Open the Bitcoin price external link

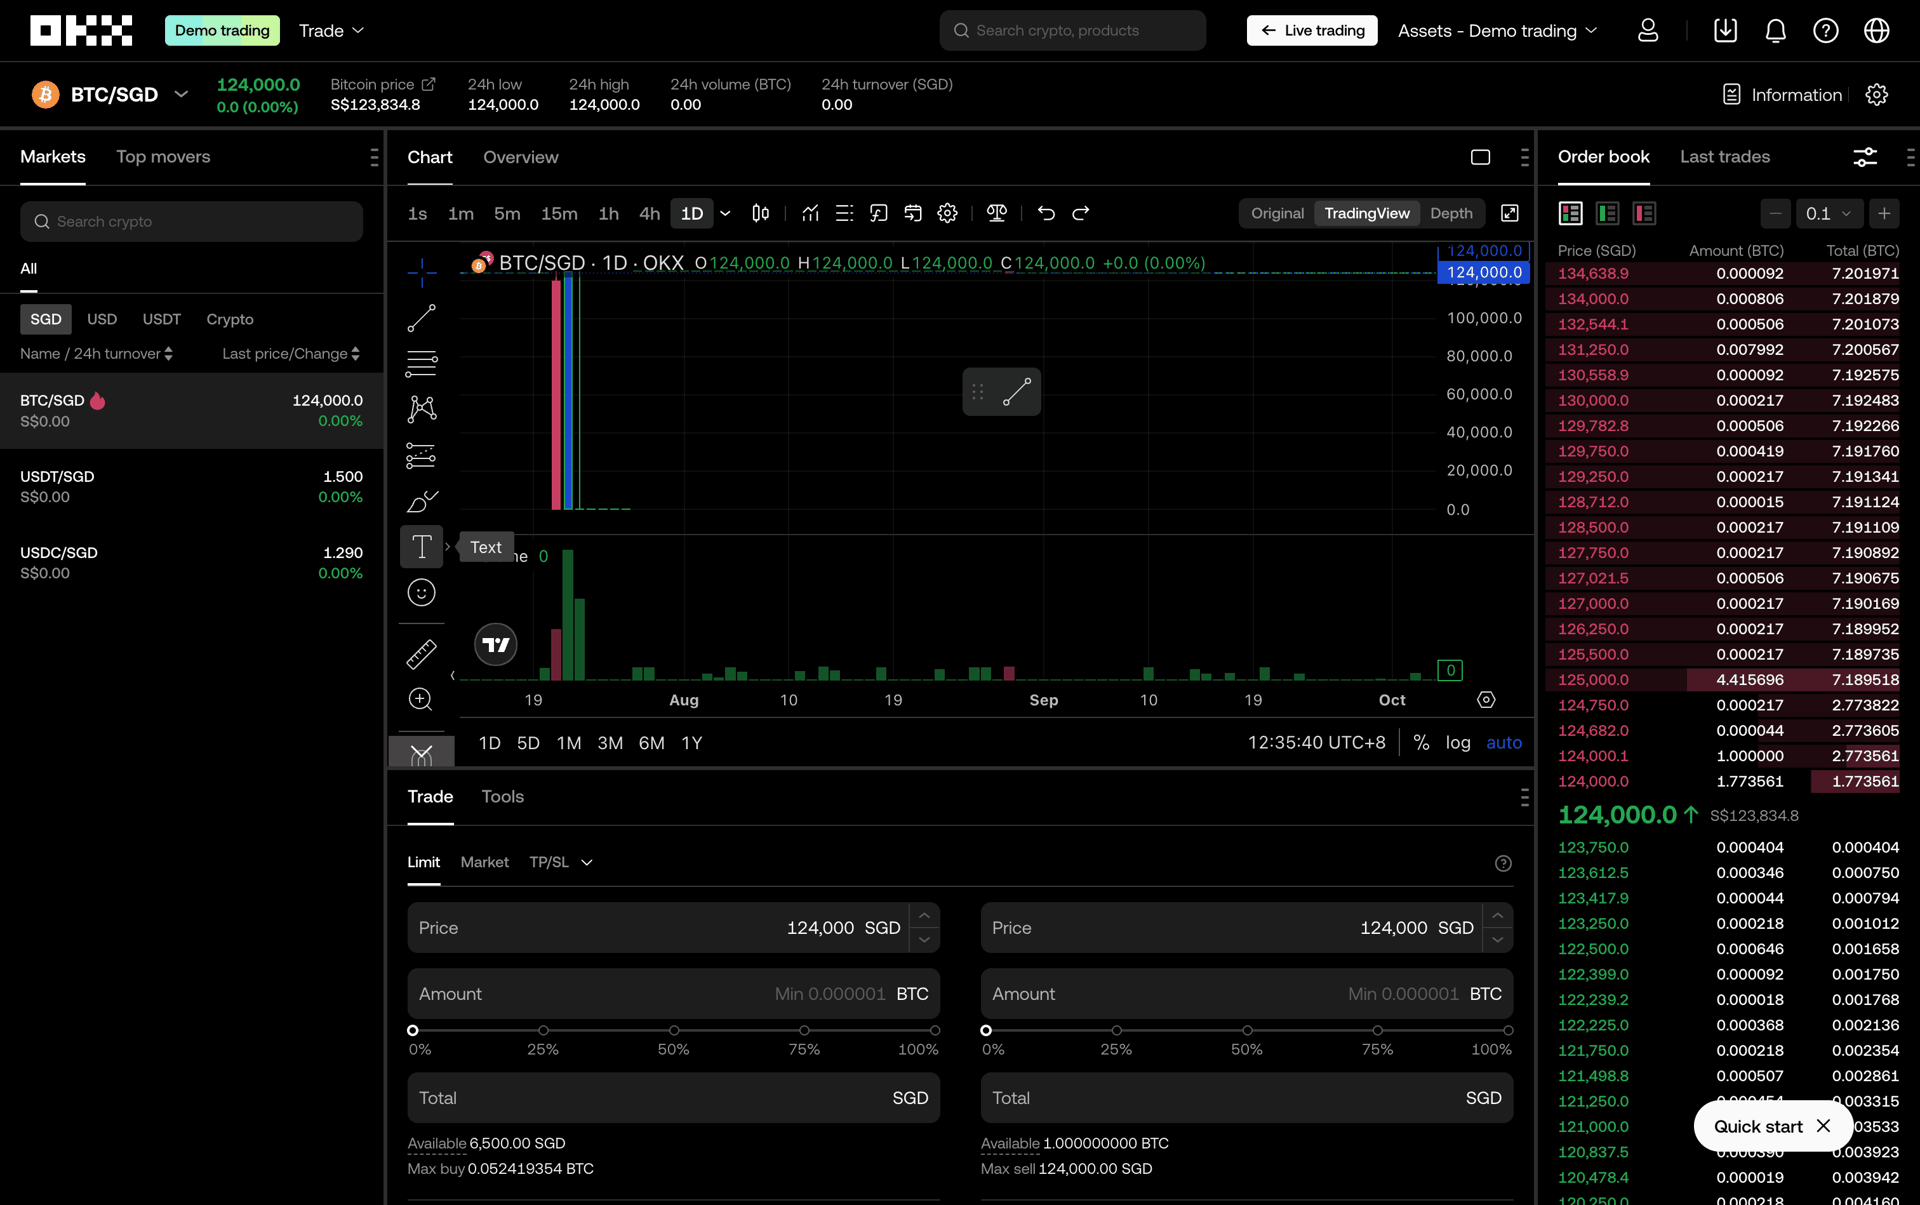click(428, 84)
